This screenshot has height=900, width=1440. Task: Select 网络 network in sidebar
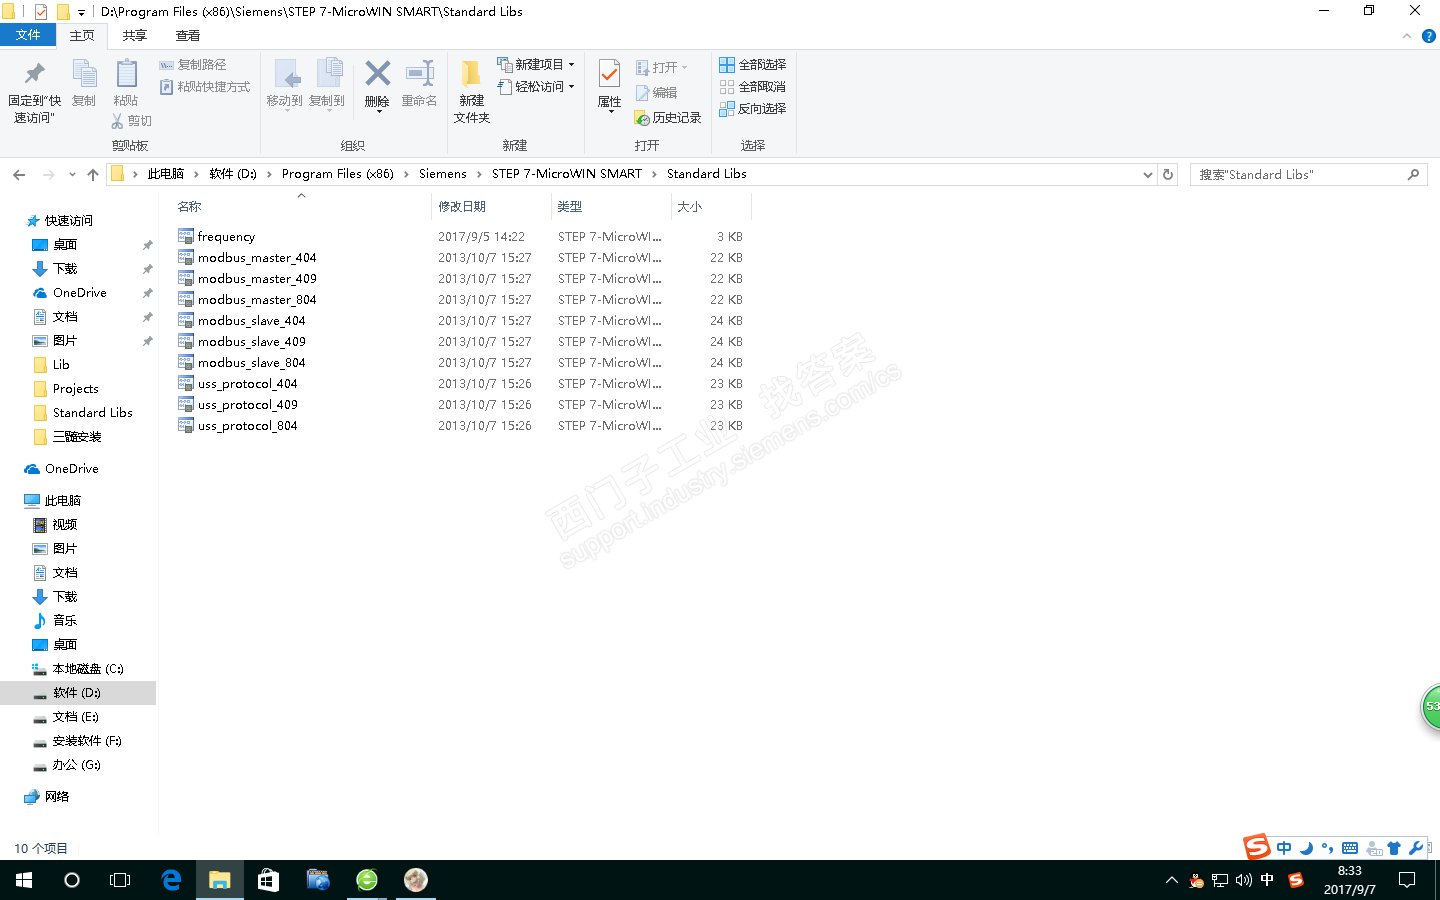pos(57,797)
